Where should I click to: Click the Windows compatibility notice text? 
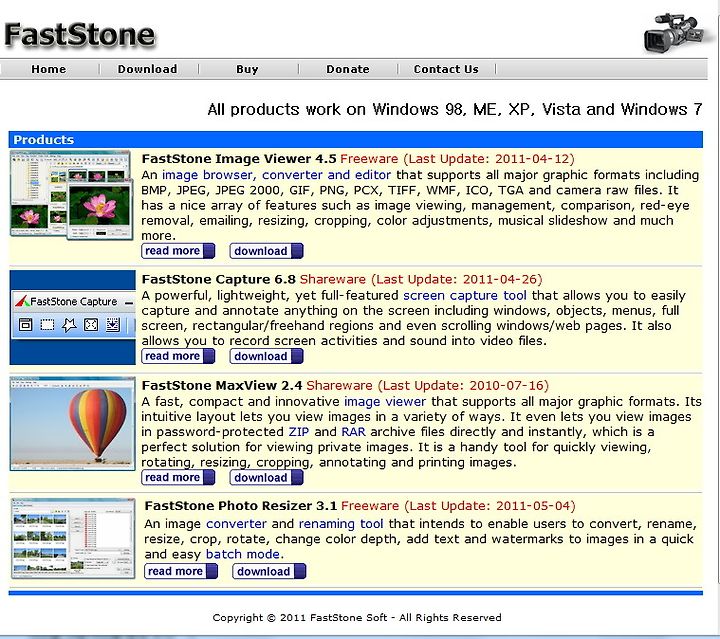click(455, 109)
